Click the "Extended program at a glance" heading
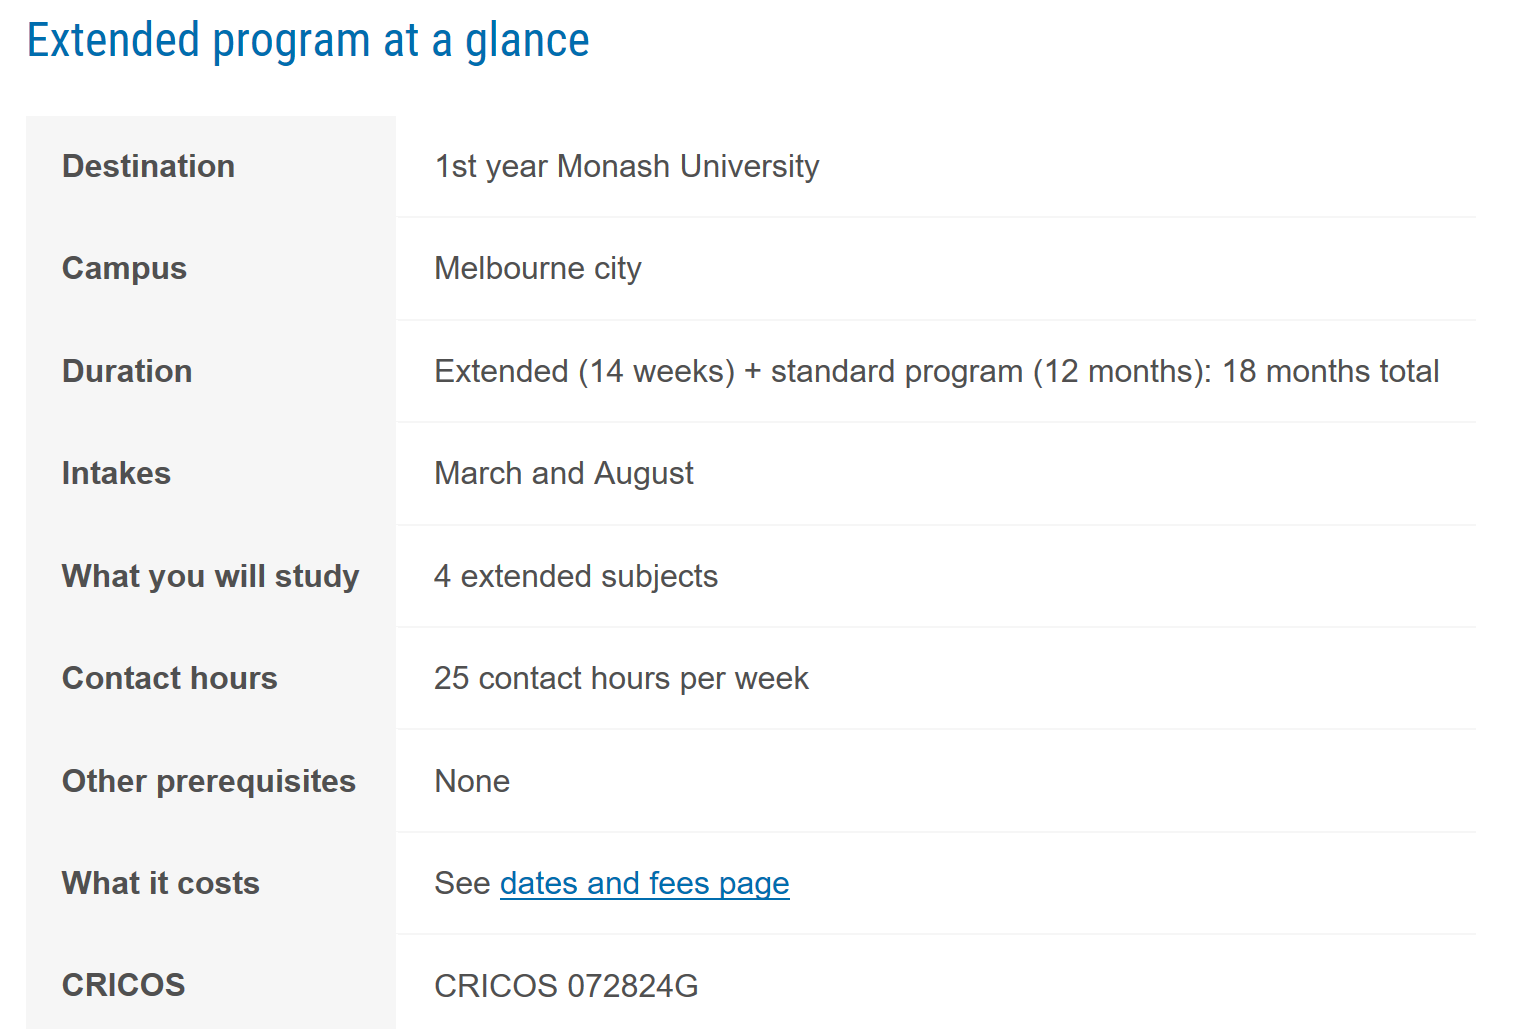Screen dimensions: 1521x1029 click(x=308, y=41)
